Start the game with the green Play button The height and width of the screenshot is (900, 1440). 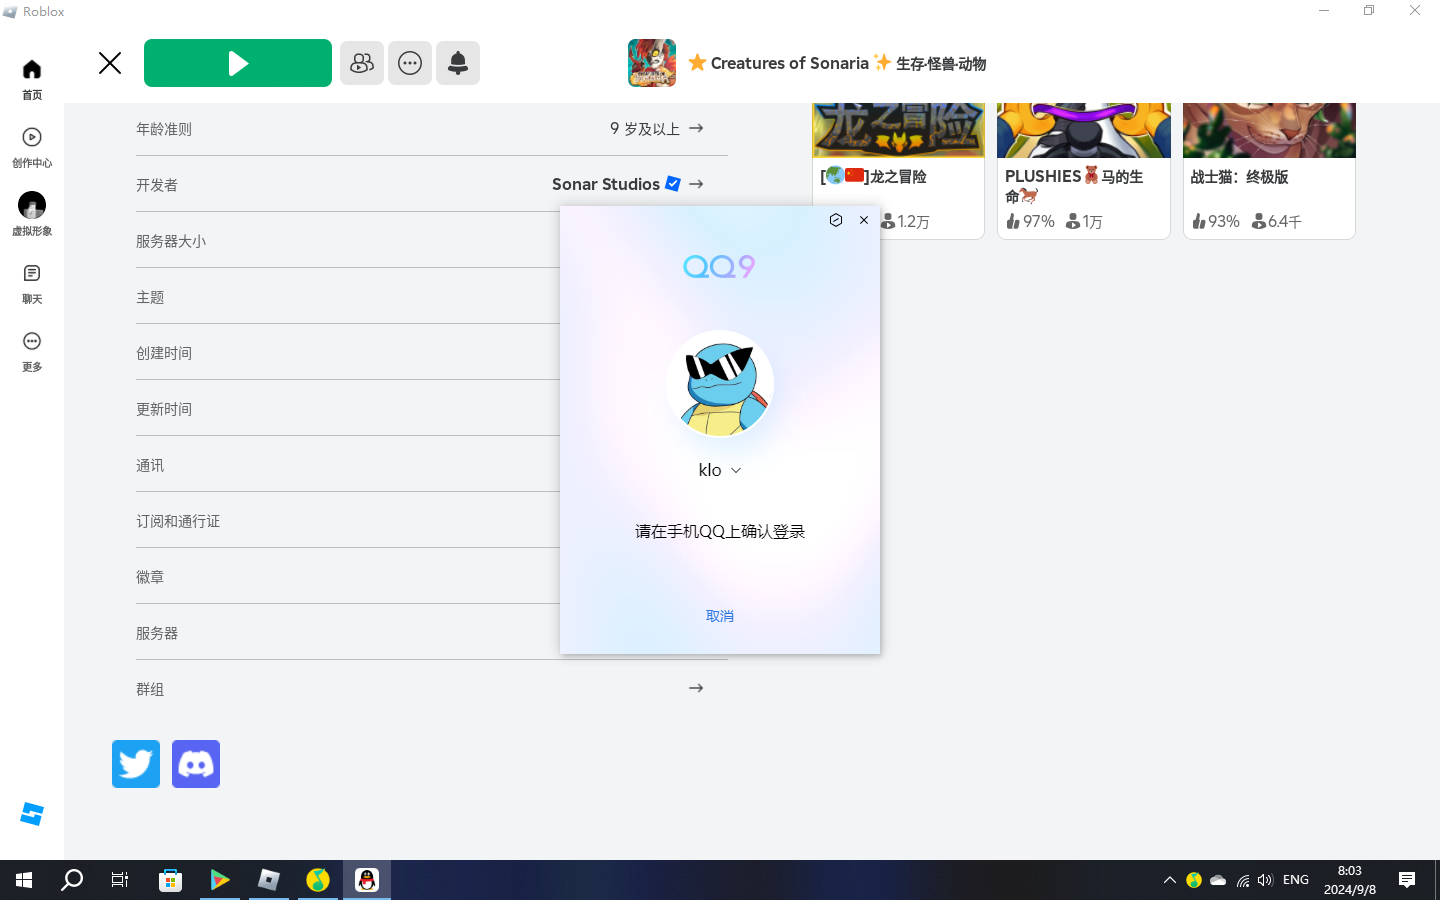[x=238, y=63]
